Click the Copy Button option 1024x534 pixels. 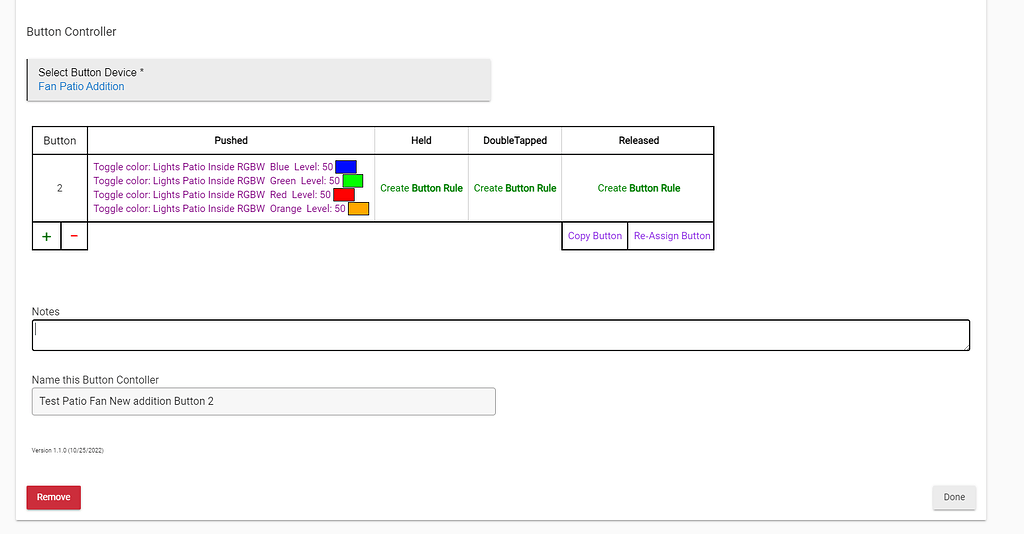pos(594,236)
